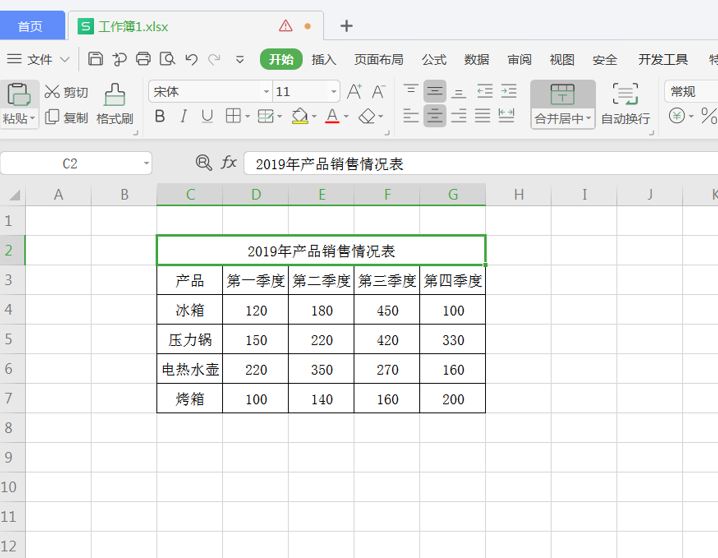Select all cells via corner triangle

(14, 195)
